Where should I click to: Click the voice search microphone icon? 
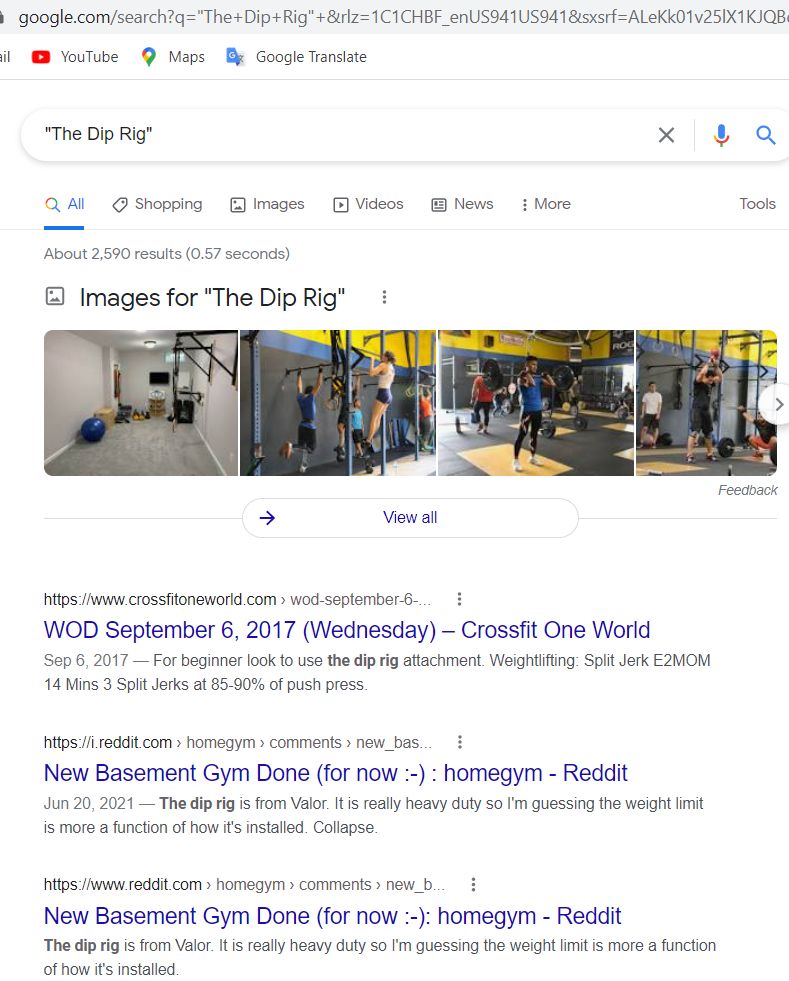point(721,135)
